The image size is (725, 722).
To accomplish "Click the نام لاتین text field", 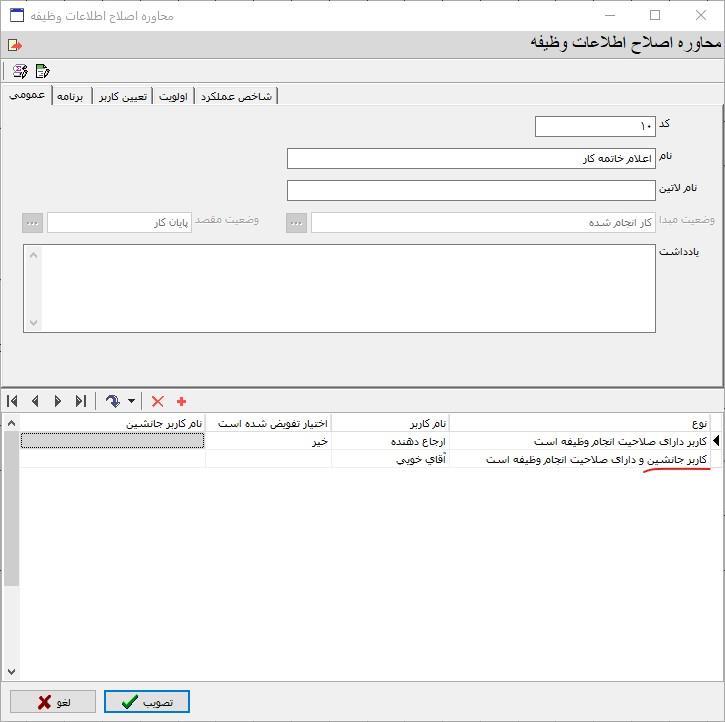I will 471,190.
